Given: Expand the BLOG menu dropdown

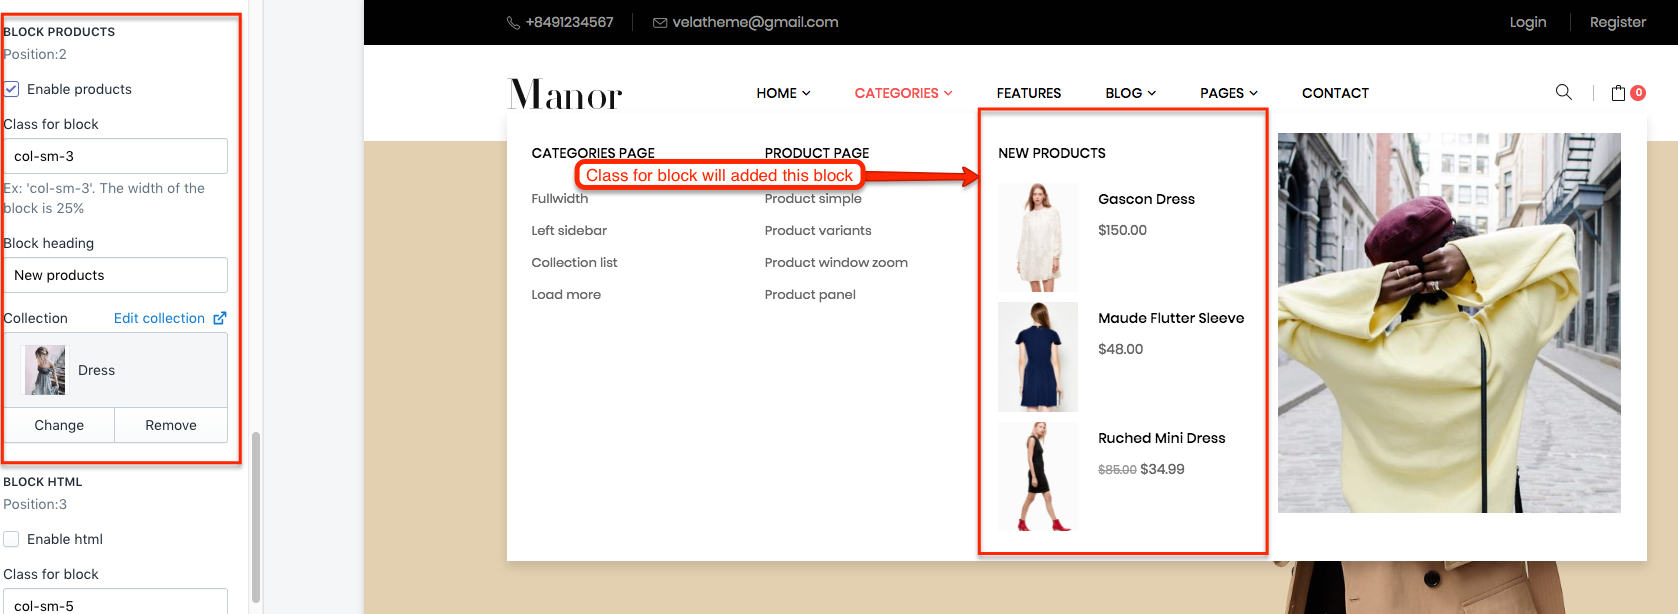Looking at the screenshot, I should coord(1130,93).
